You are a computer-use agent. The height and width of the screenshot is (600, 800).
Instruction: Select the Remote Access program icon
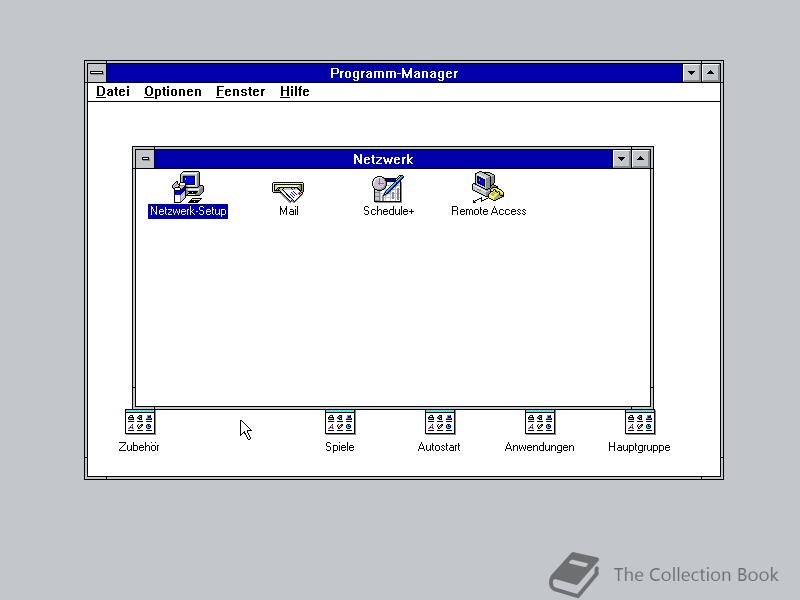click(x=488, y=187)
